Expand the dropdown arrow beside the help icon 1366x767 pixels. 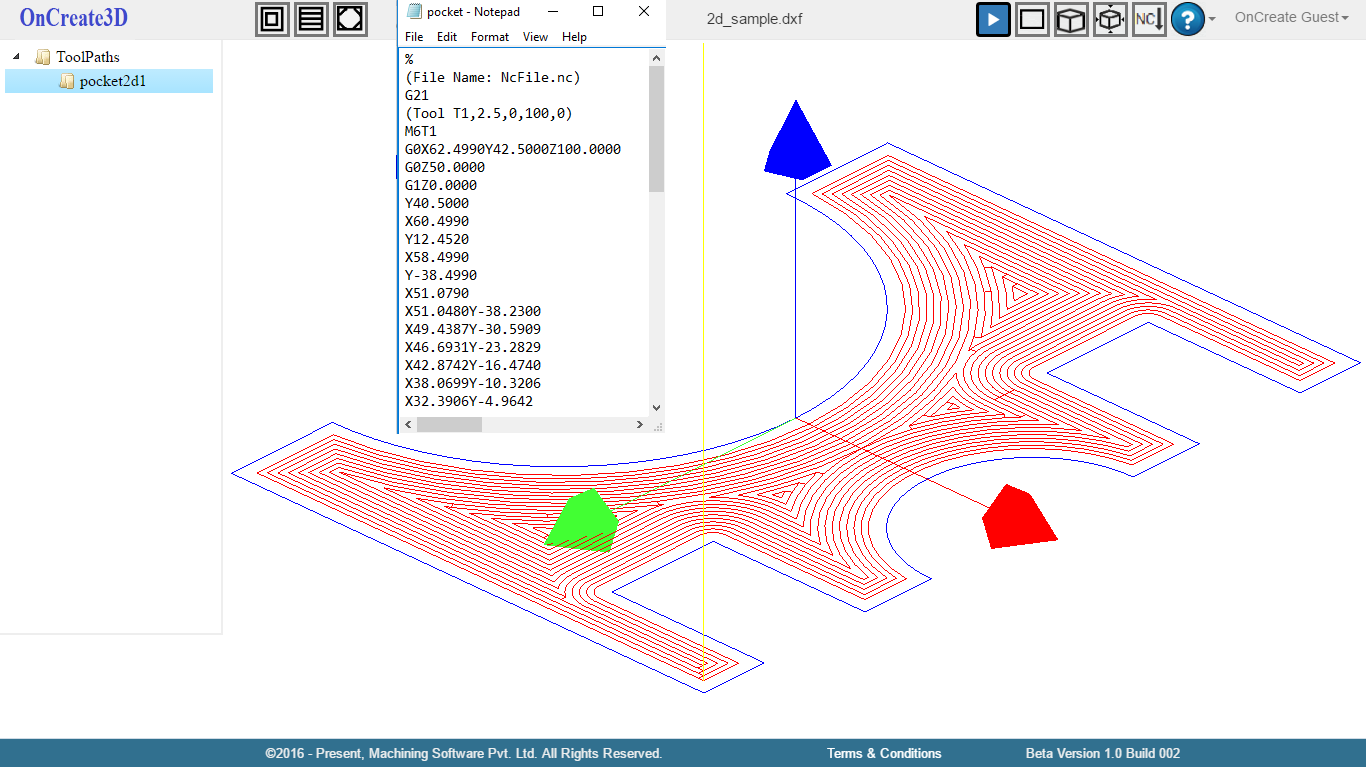[x=1212, y=19]
